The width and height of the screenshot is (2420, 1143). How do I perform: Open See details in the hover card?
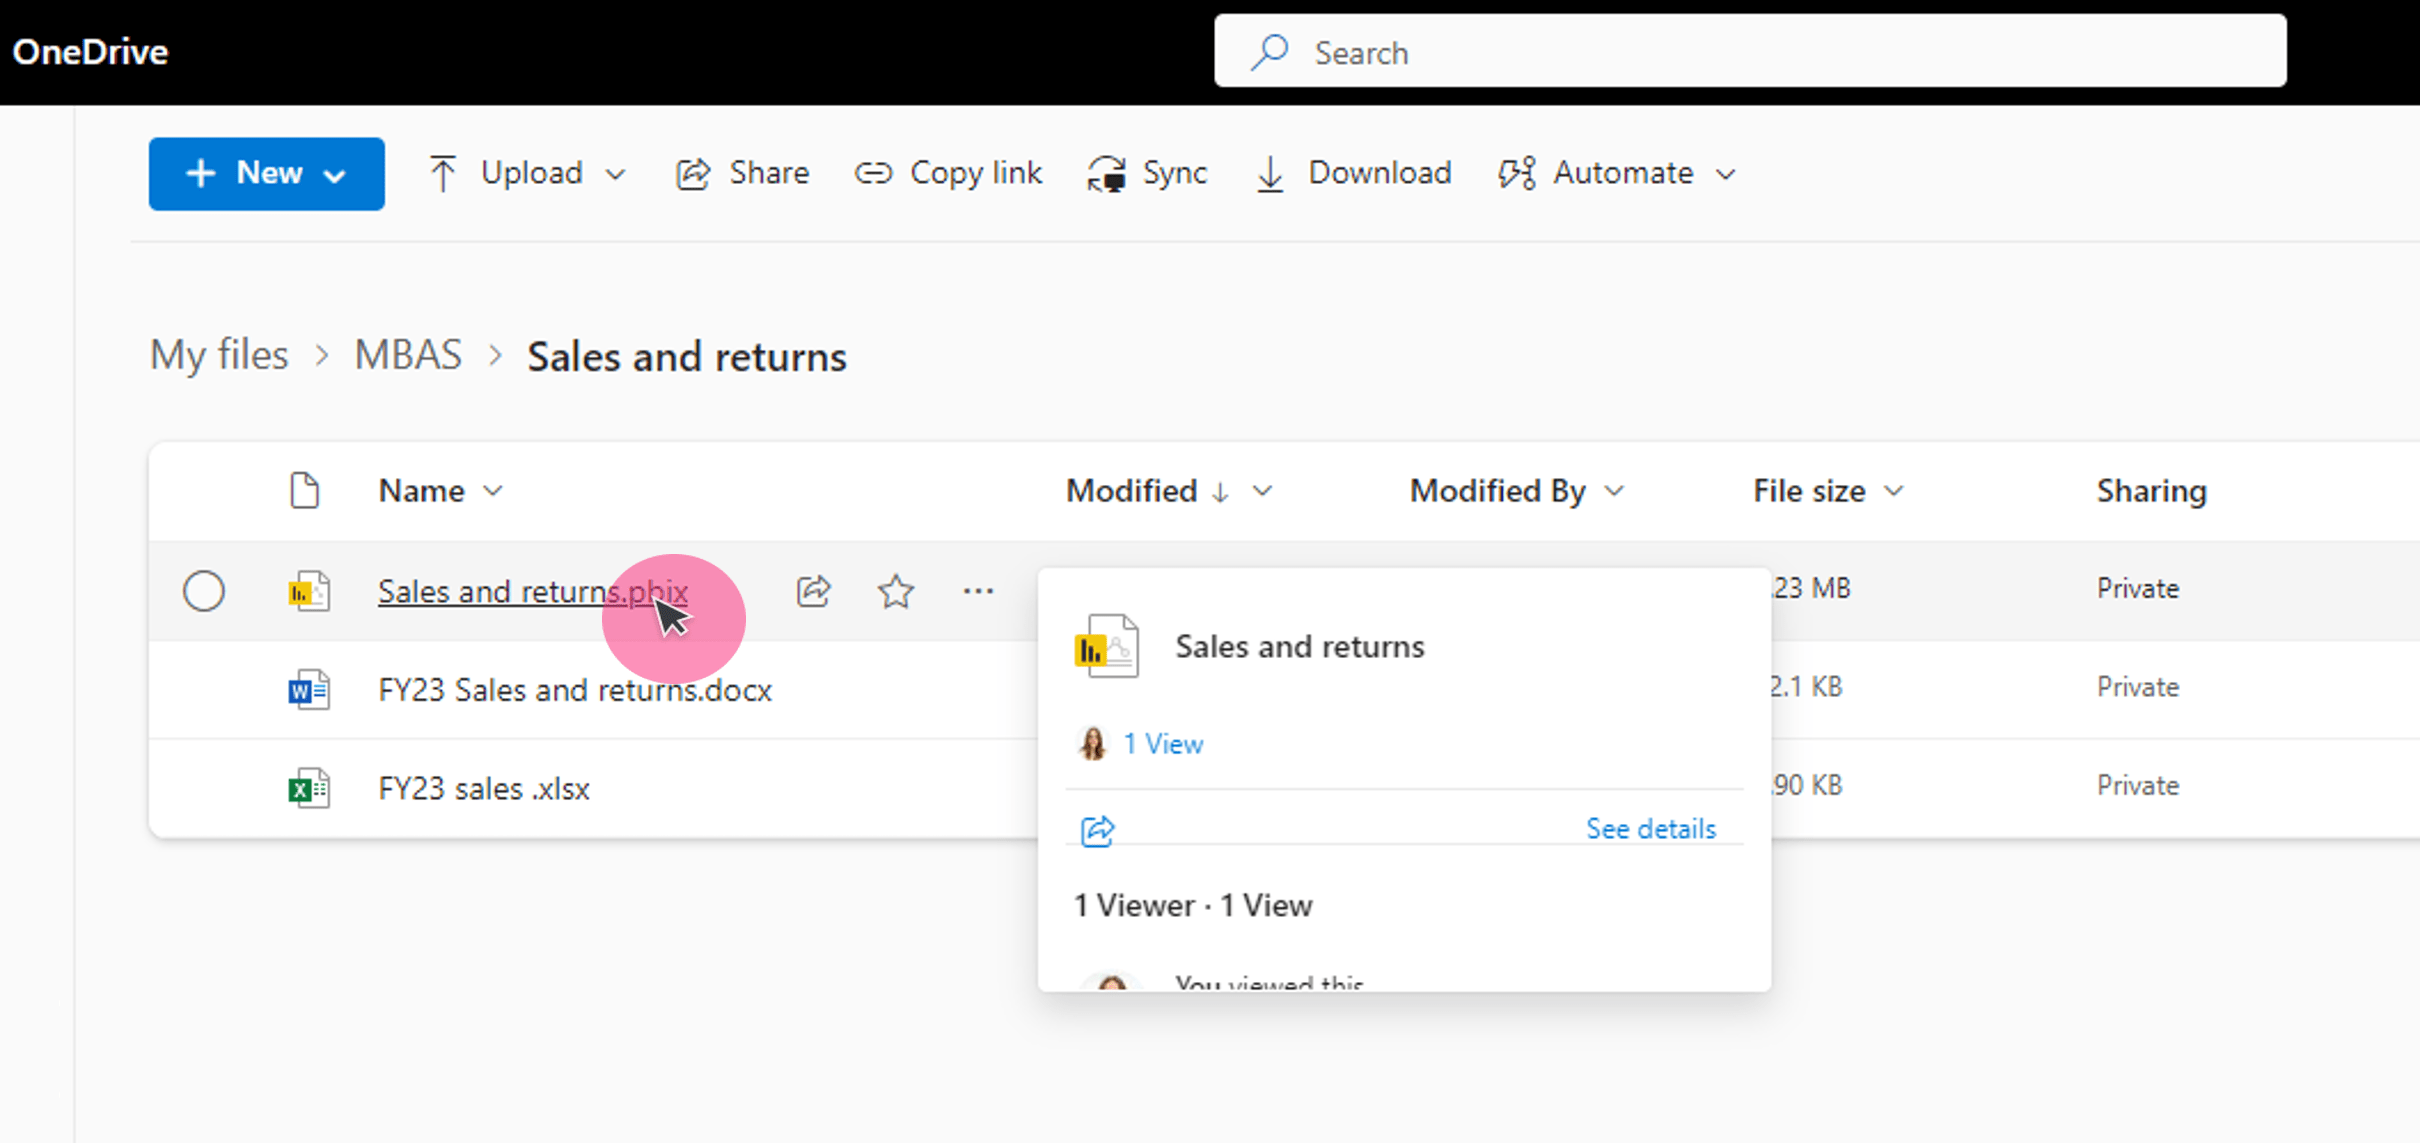(1649, 828)
